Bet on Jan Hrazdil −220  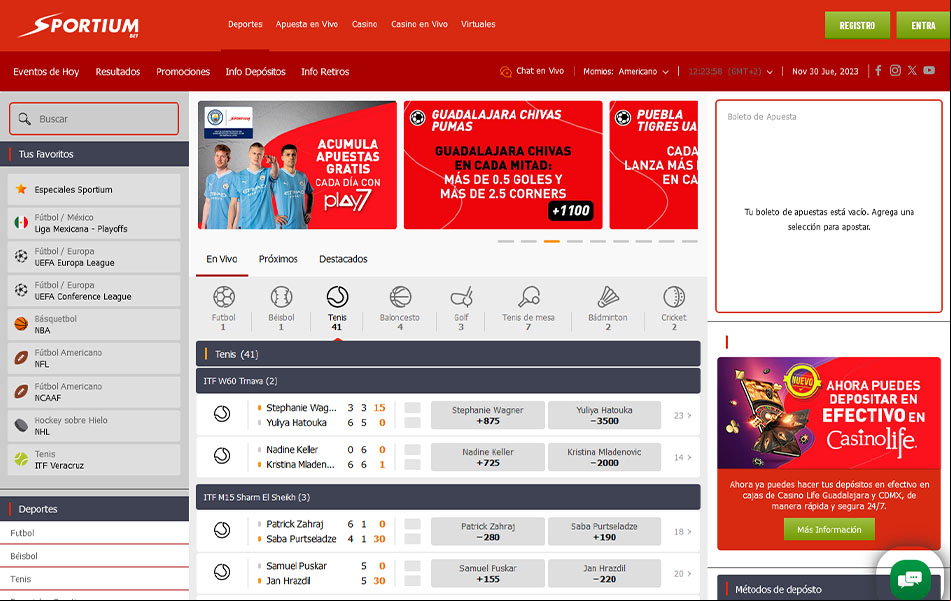coord(604,574)
